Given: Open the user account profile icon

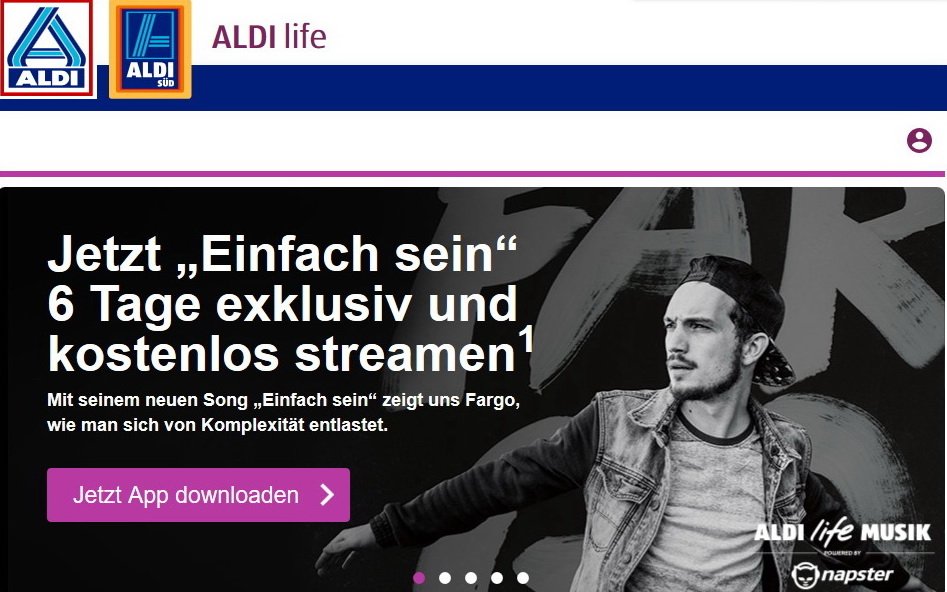Looking at the screenshot, I should [x=919, y=140].
